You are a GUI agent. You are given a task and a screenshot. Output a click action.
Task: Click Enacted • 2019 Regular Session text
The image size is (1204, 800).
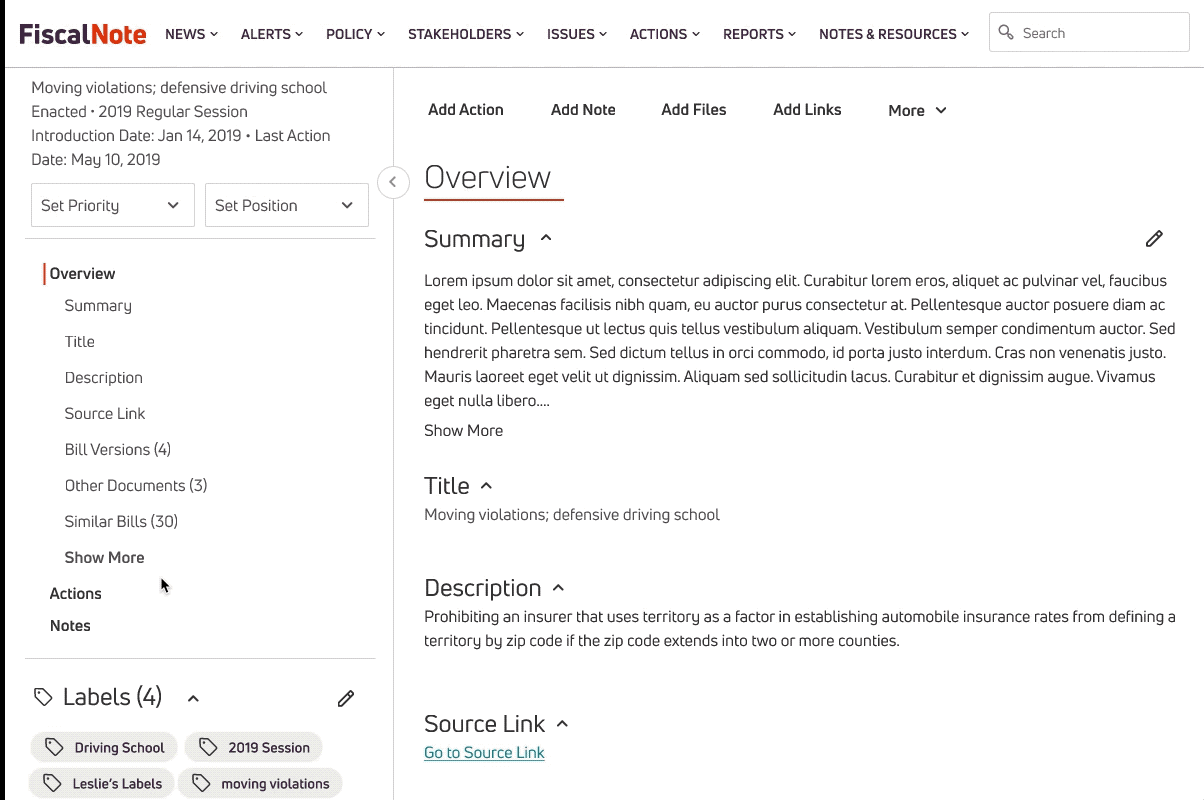coord(139,112)
